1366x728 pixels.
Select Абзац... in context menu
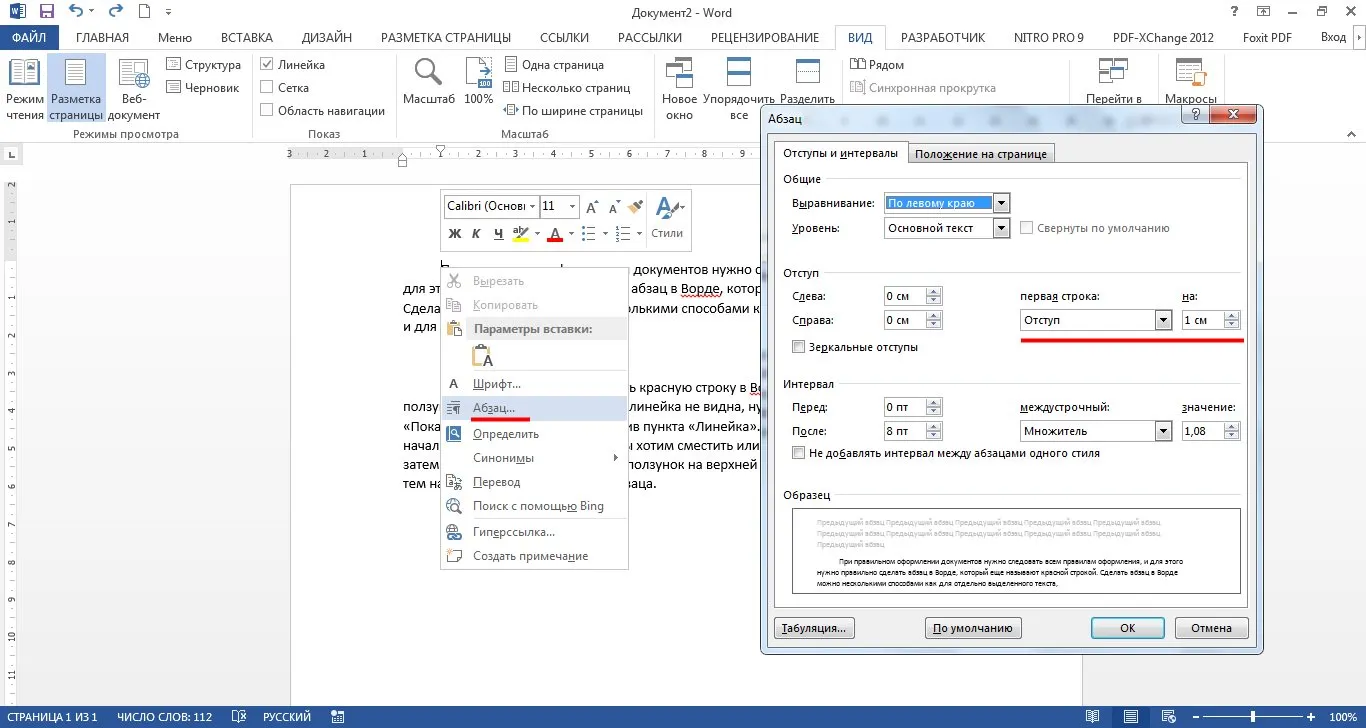[x=534, y=408]
